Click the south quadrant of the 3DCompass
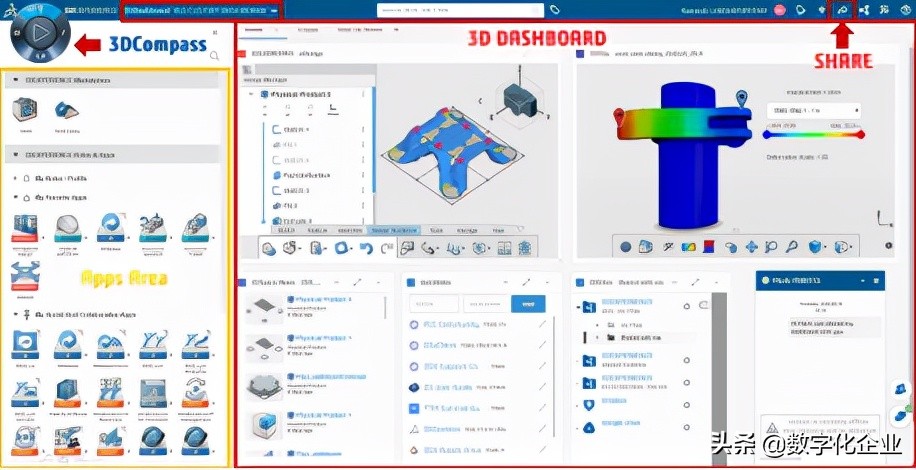Viewport: 916px width, 470px height. [x=40, y=55]
